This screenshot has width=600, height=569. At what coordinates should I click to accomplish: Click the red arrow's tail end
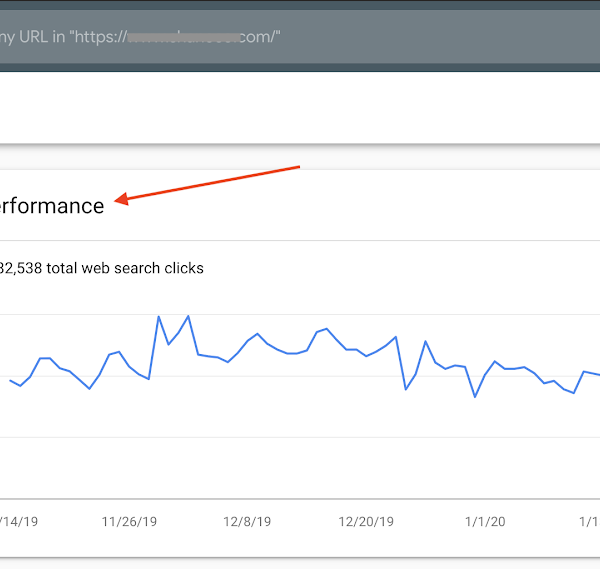tap(297, 168)
